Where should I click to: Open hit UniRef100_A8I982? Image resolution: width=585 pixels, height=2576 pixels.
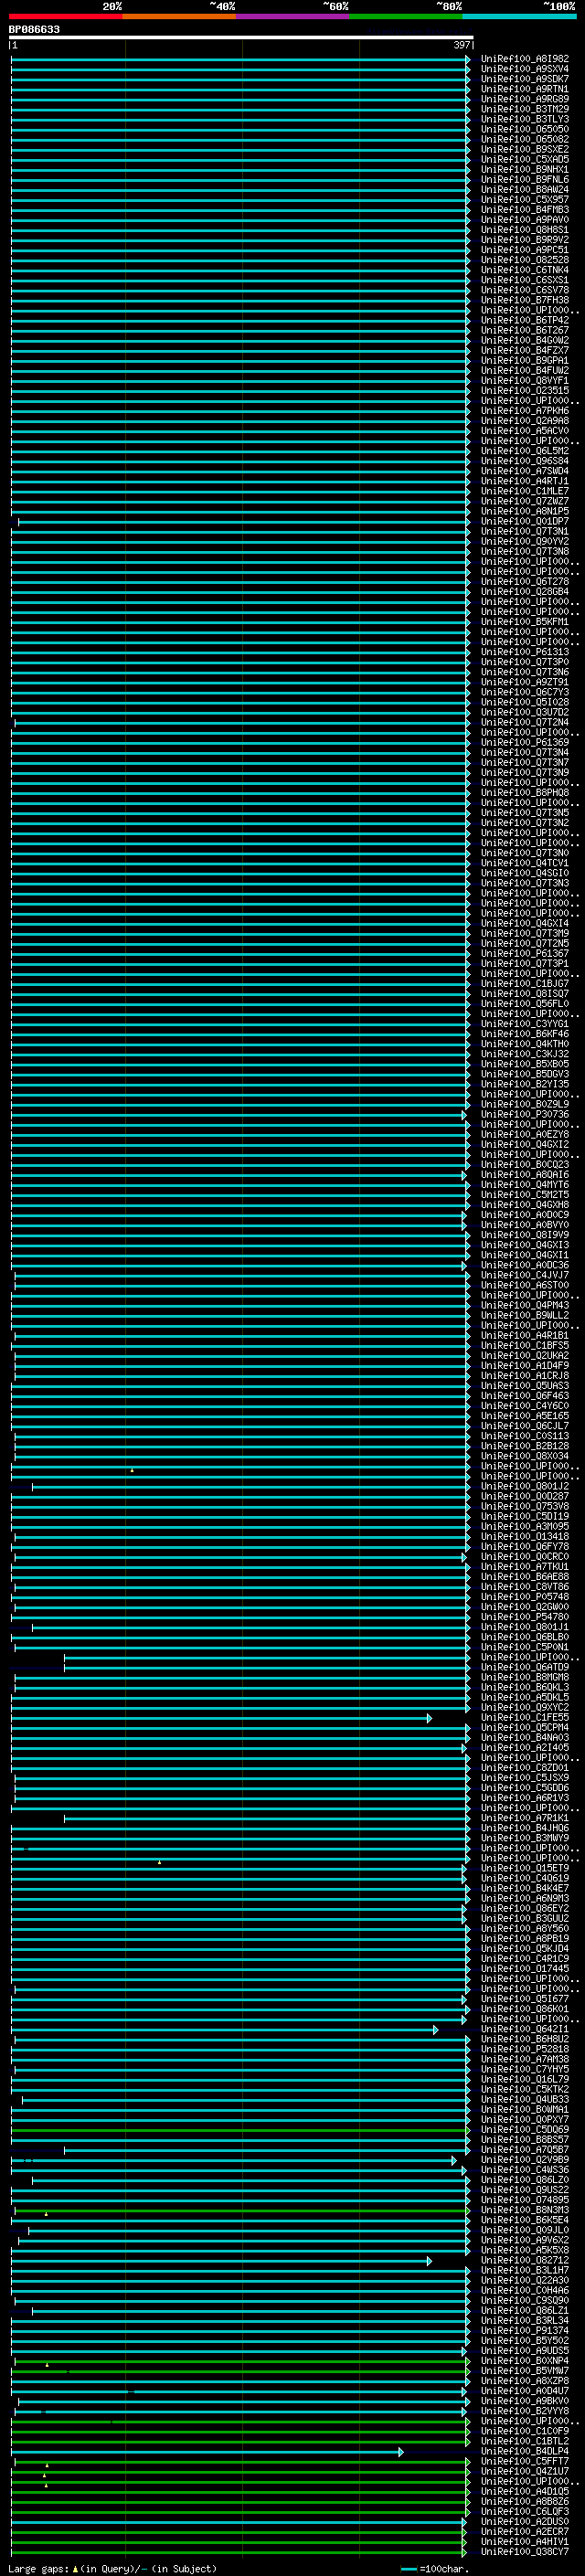coord(525,59)
